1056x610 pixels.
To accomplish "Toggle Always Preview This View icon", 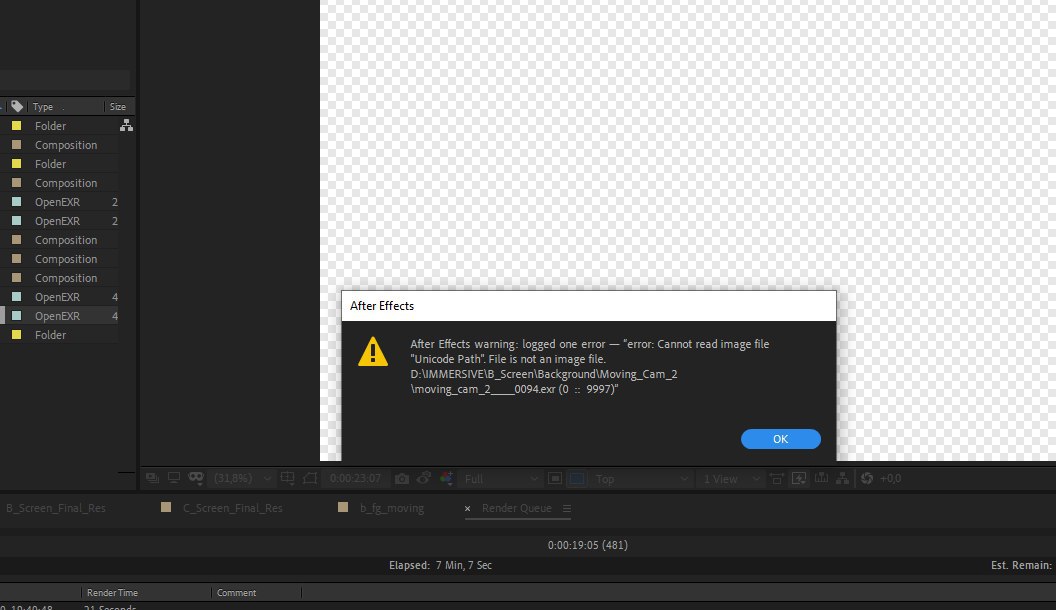I will 152,478.
